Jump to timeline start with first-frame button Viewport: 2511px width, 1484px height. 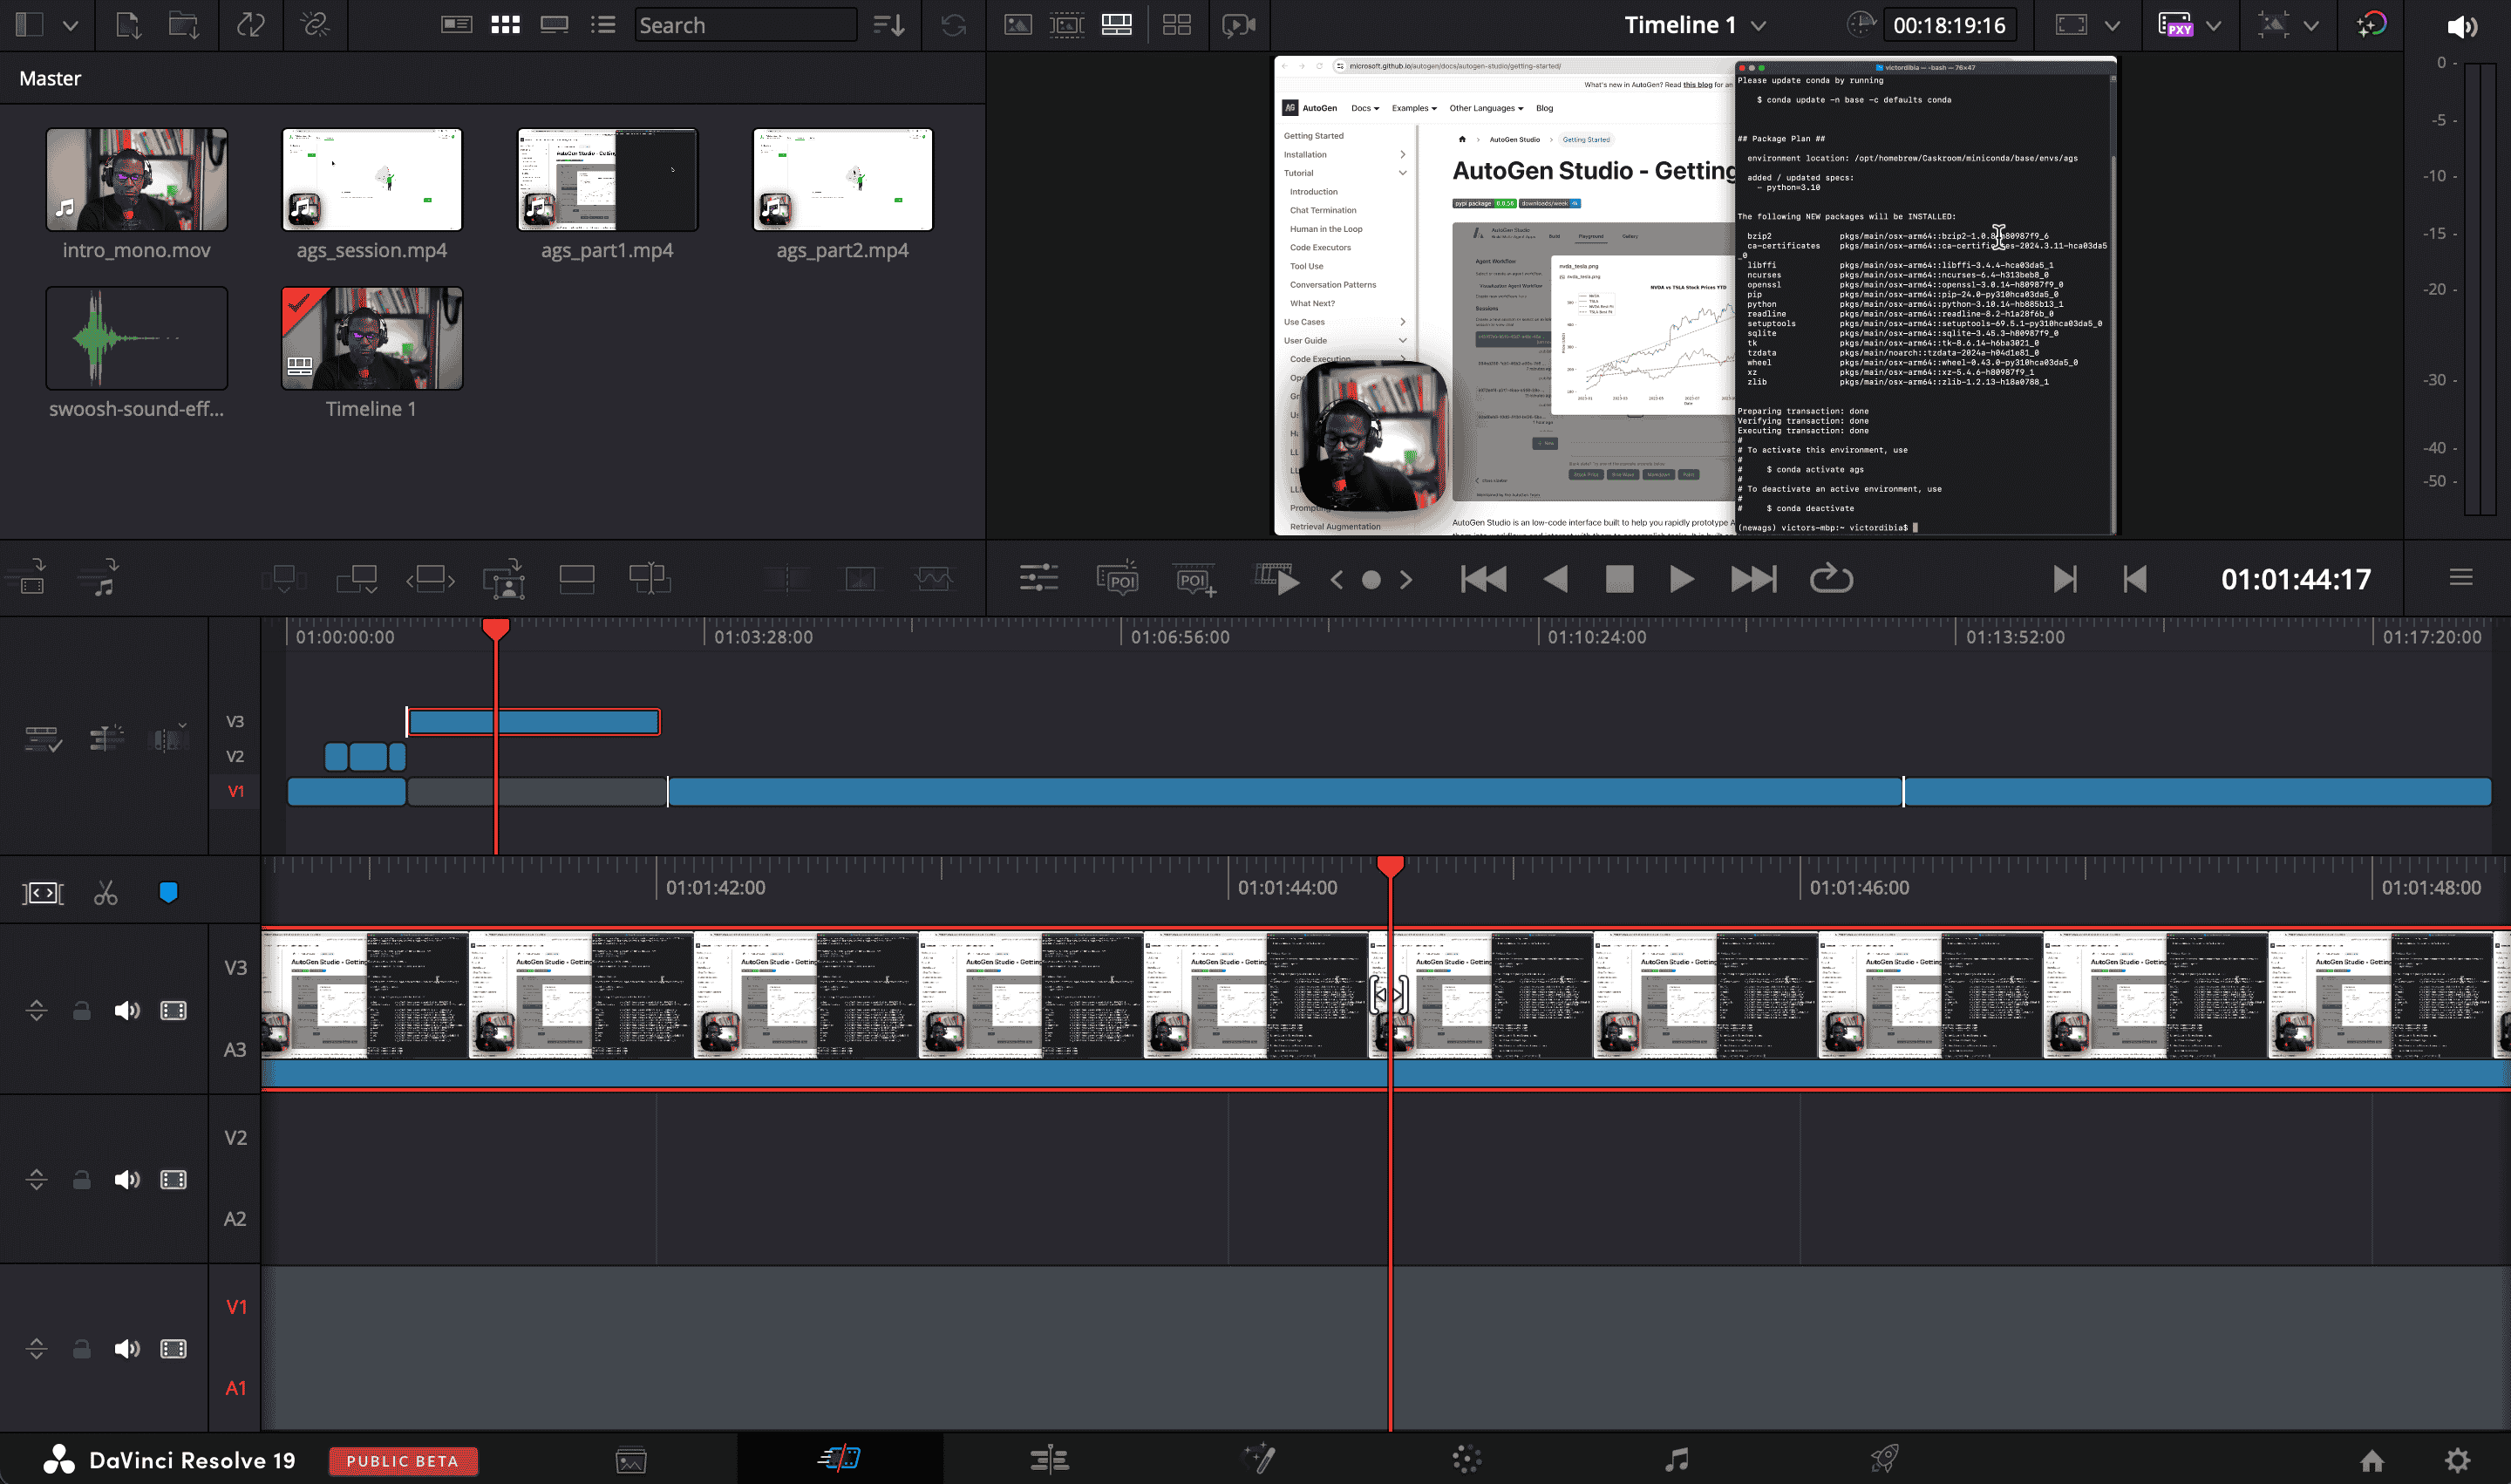tap(1483, 579)
